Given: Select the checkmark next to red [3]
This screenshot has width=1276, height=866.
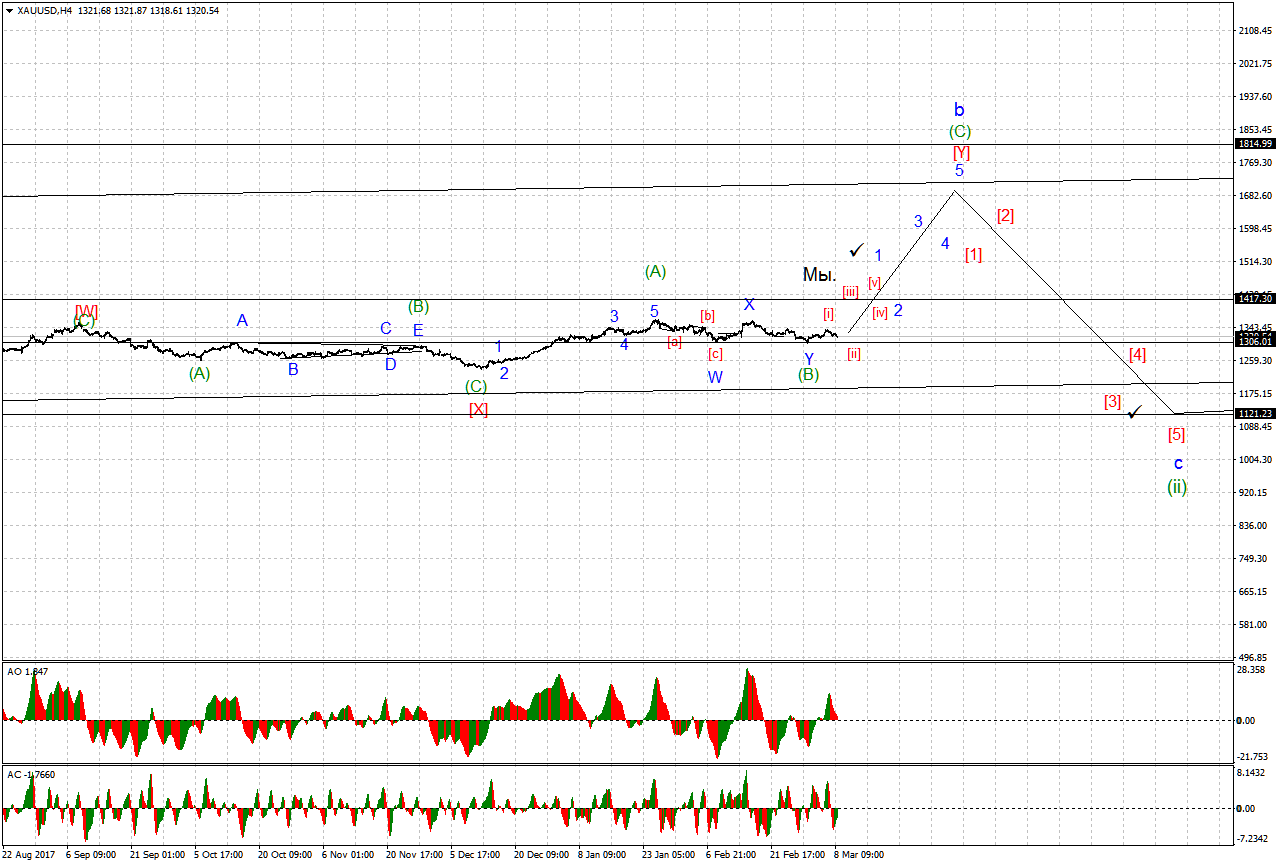Looking at the screenshot, I should [x=1134, y=412].
